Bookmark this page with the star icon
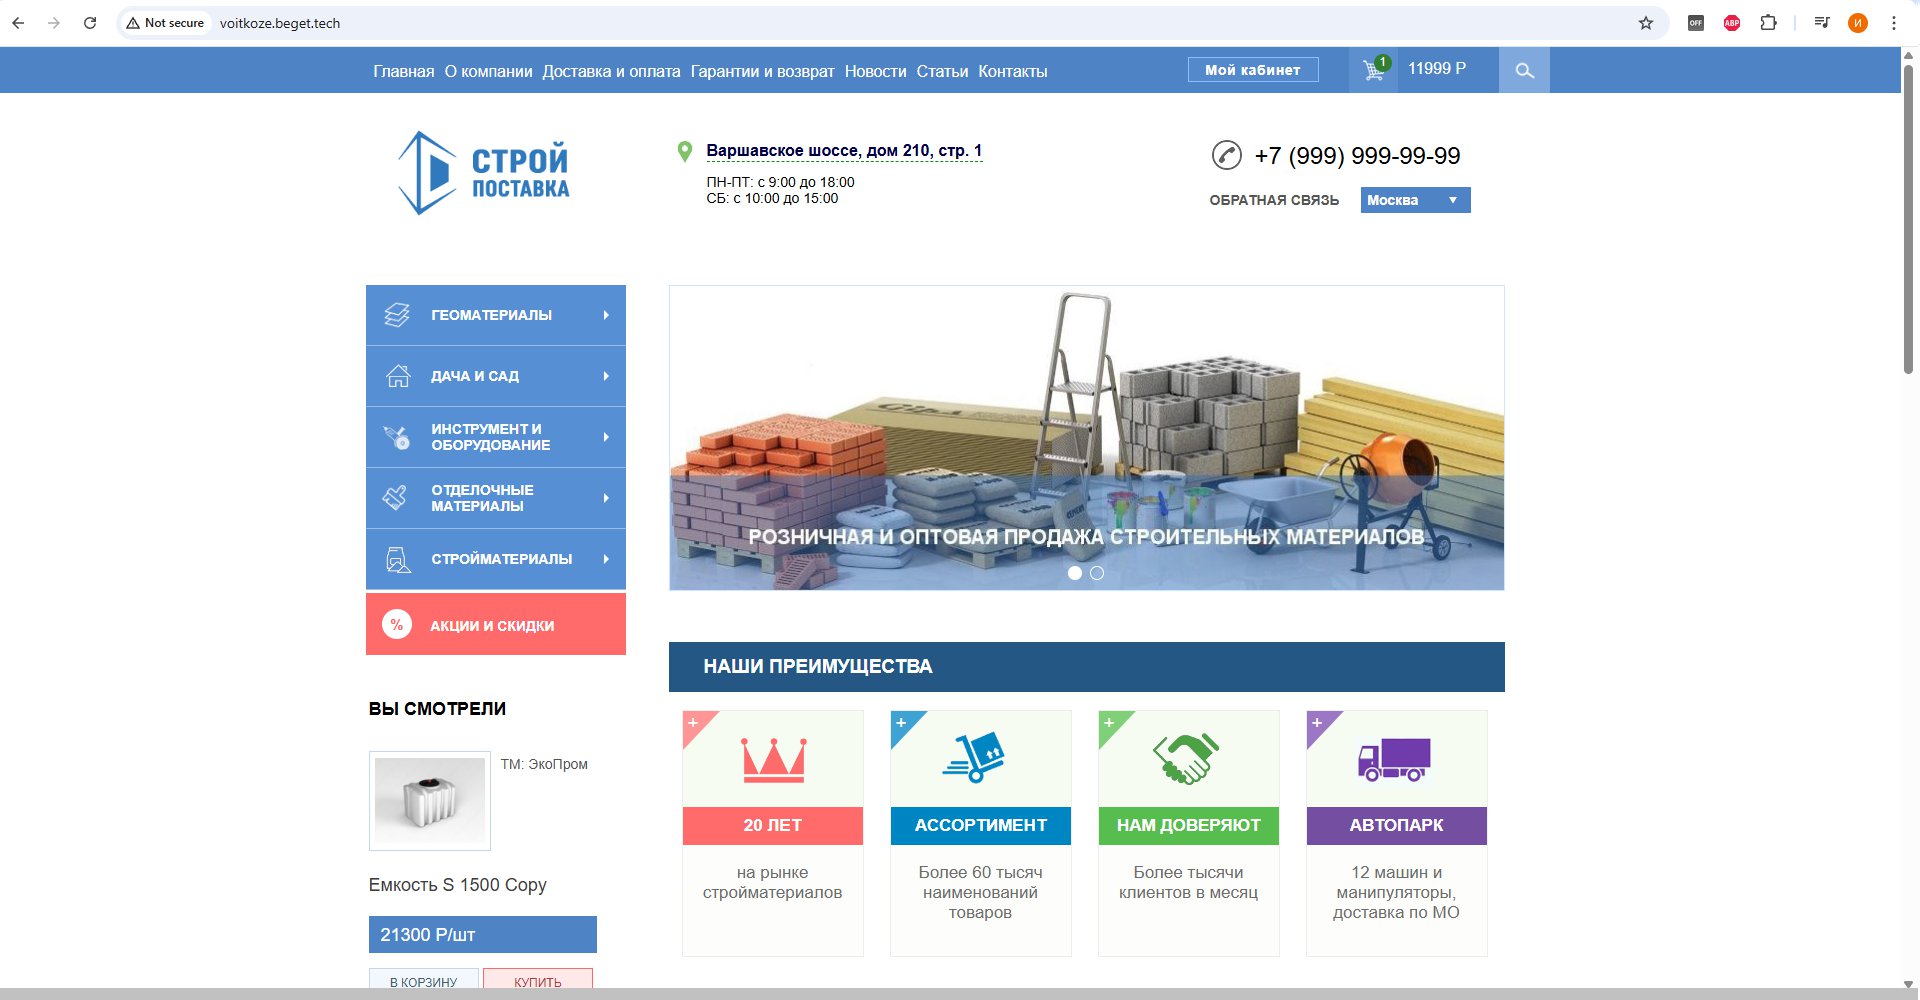The image size is (1920, 1000). click(1646, 23)
